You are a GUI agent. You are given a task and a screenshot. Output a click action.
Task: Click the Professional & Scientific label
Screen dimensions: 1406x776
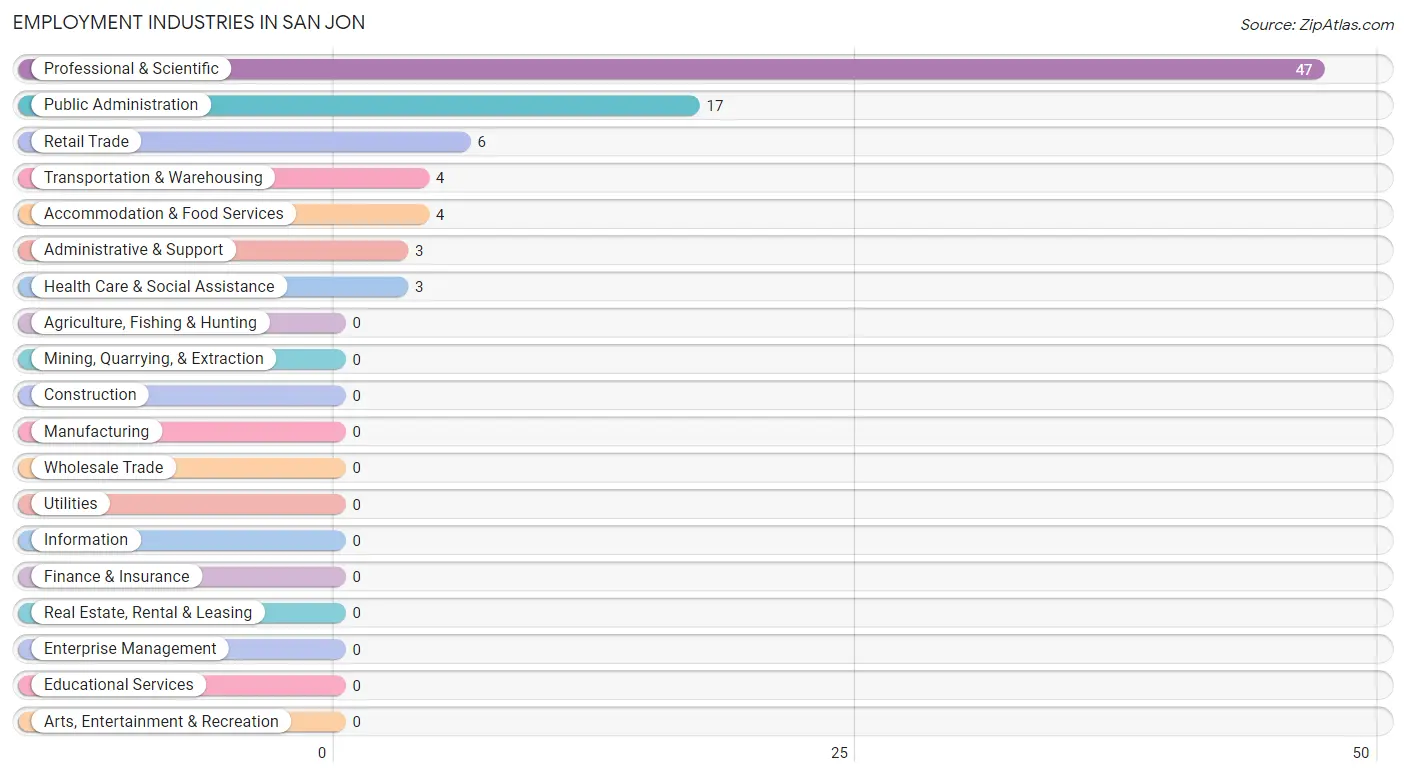131,69
